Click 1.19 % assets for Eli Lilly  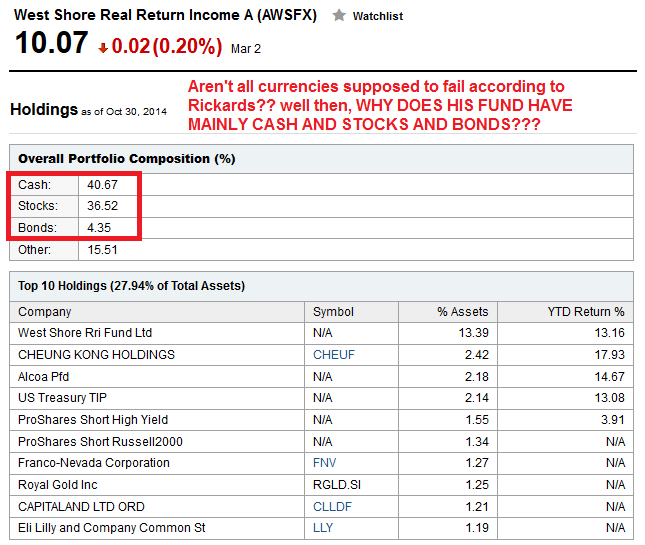pyautogui.click(x=477, y=528)
